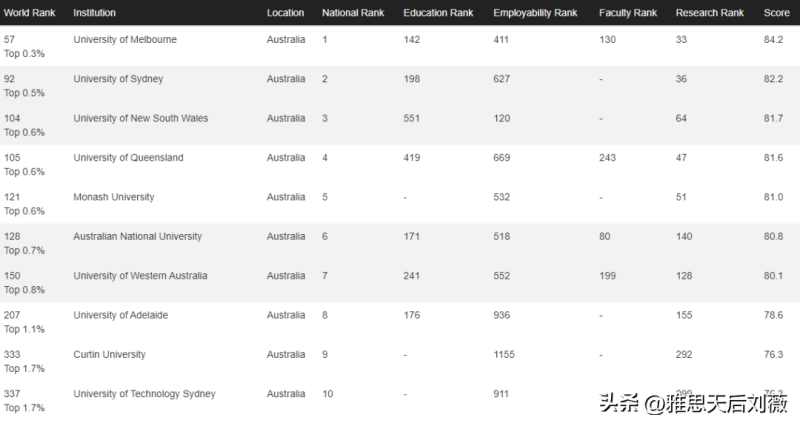Open University of Sydney entry

(118, 79)
